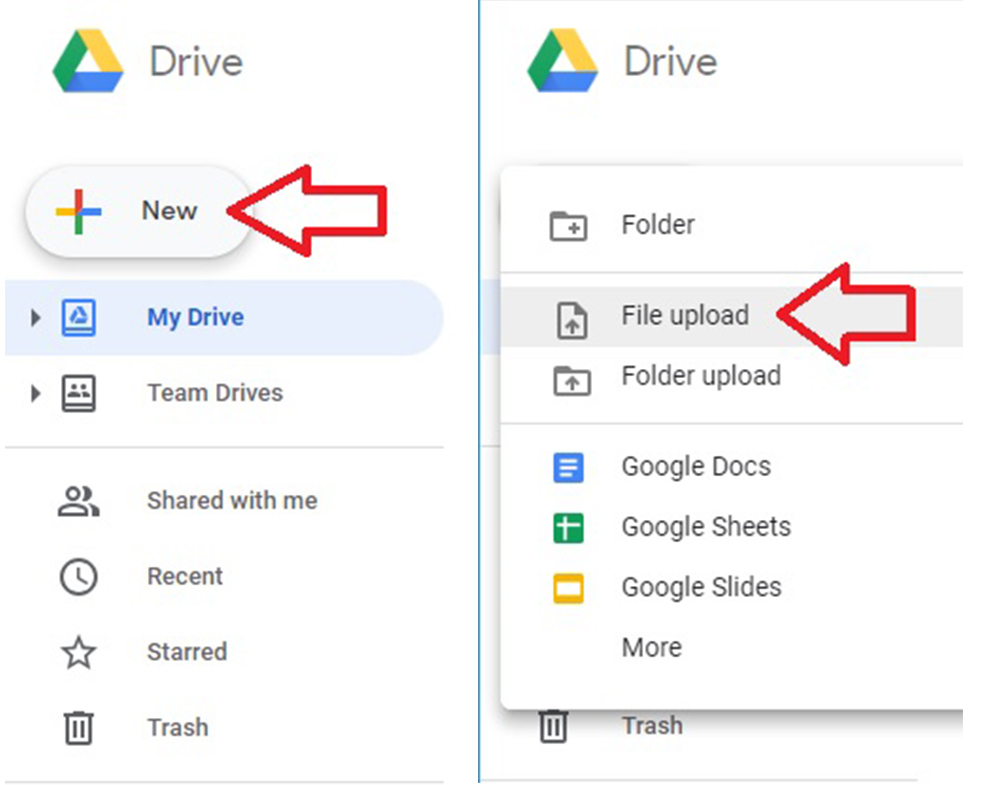Screen dimensions: 981x785
Task: Click the Starred star icon
Action: (78, 653)
